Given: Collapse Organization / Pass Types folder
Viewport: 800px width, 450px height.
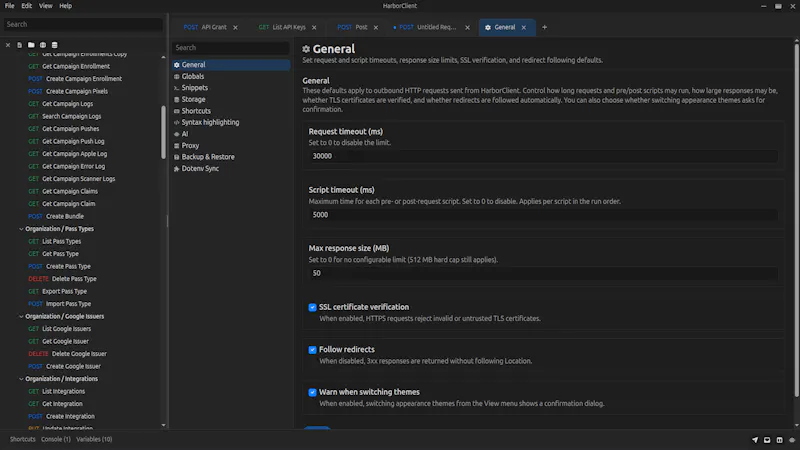Looking at the screenshot, I should click(21, 229).
